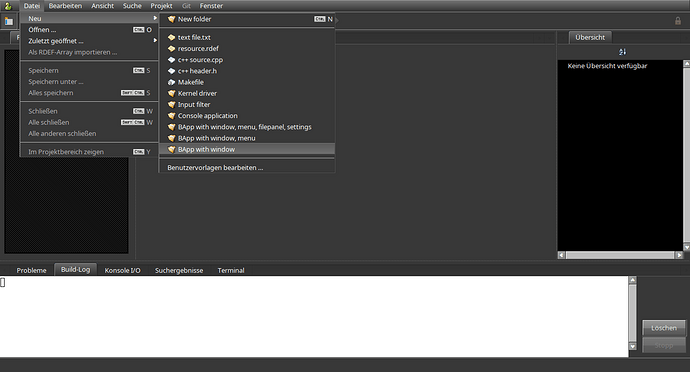Screen dimensions: 690x372
Task: Choose Speichern menu entry
Action: point(89,70)
